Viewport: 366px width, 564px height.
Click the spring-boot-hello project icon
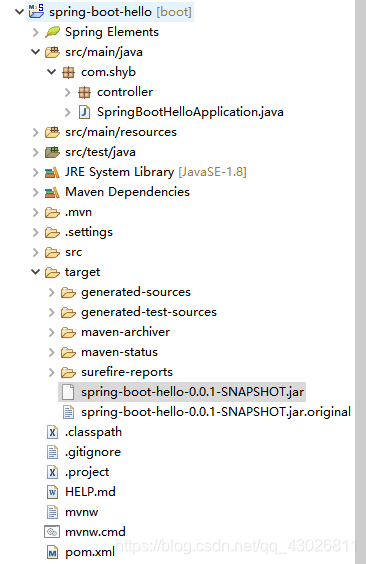point(36,11)
